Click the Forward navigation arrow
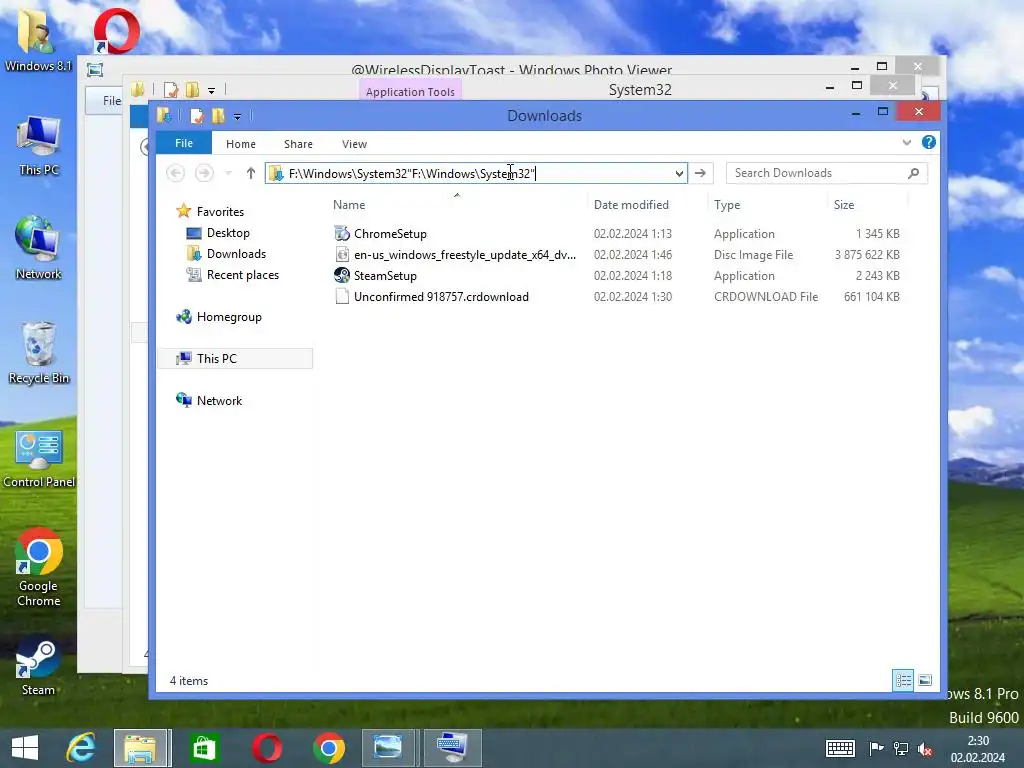The image size is (1024, 768). 204,173
